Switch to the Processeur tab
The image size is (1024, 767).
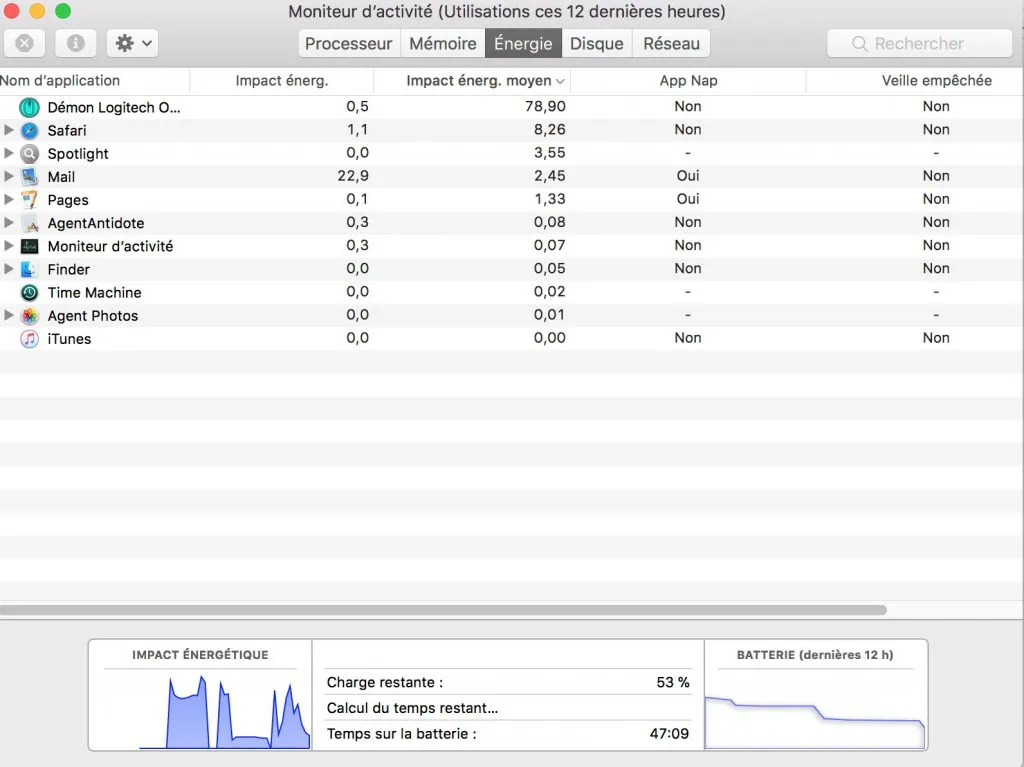click(x=348, y=43)
